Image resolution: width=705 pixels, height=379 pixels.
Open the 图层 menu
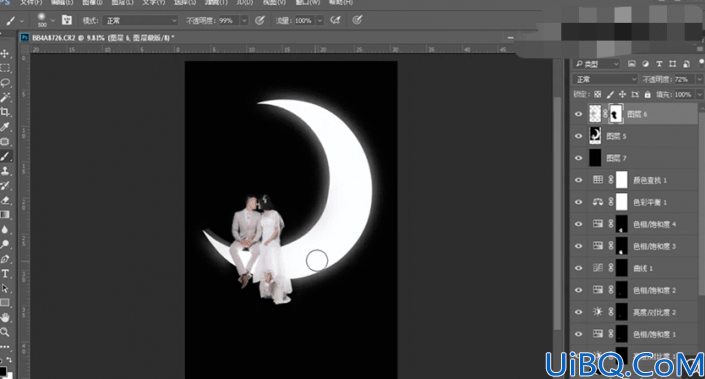point(122,3)
